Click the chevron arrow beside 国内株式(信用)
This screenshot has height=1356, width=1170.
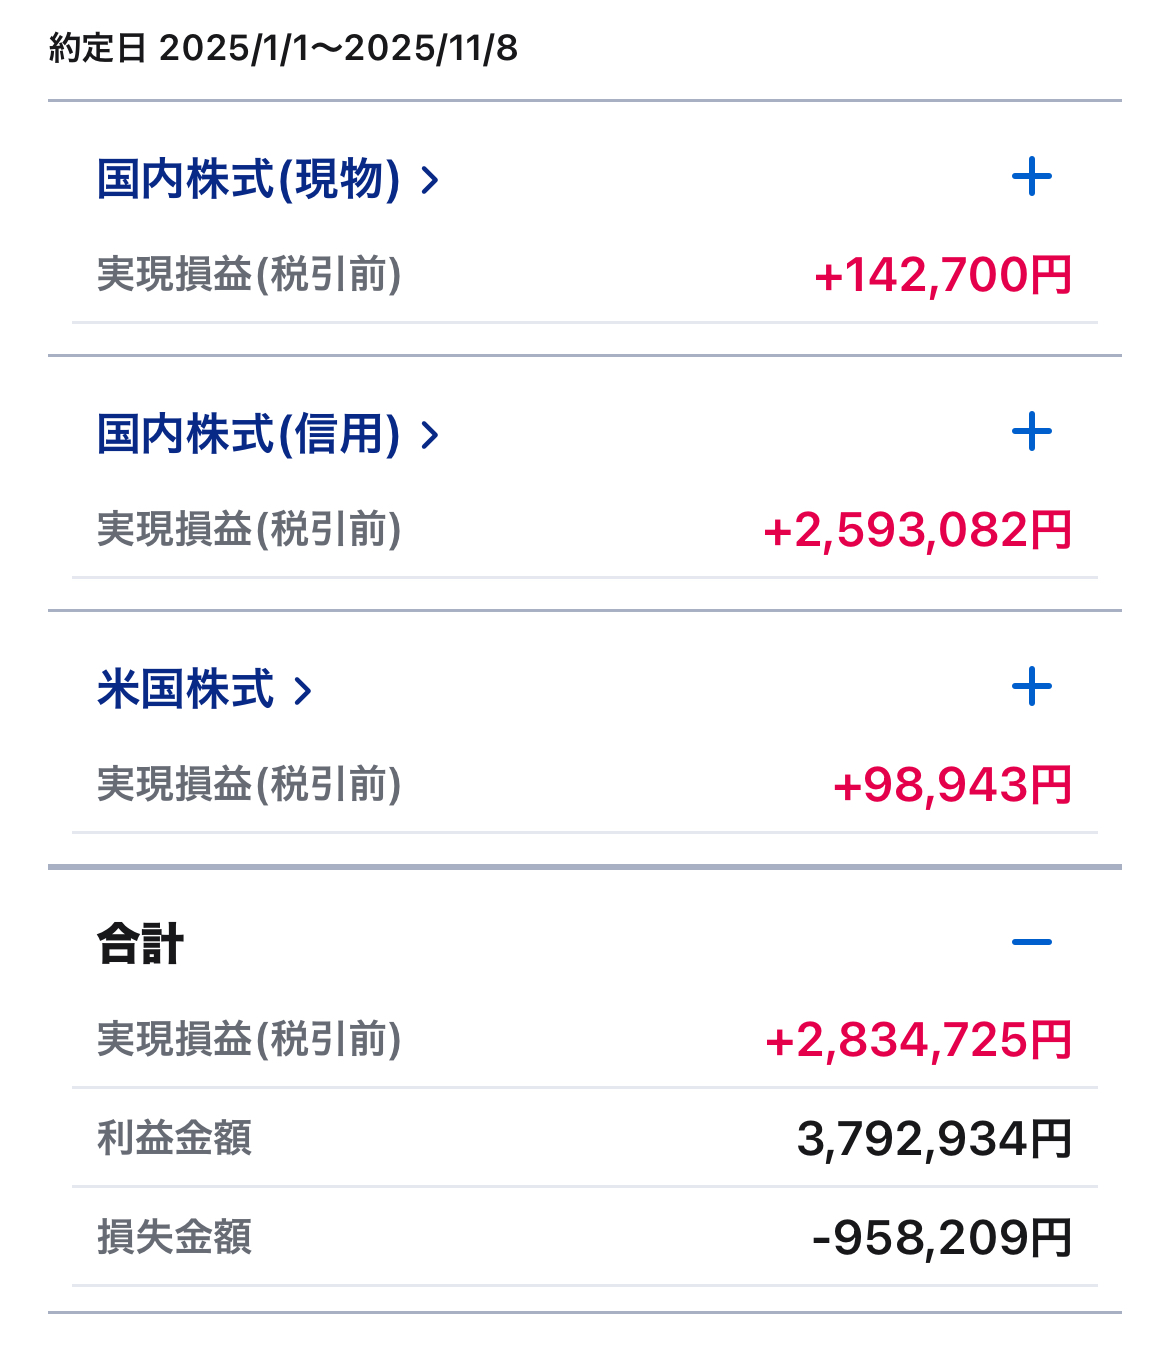(430, 436)
